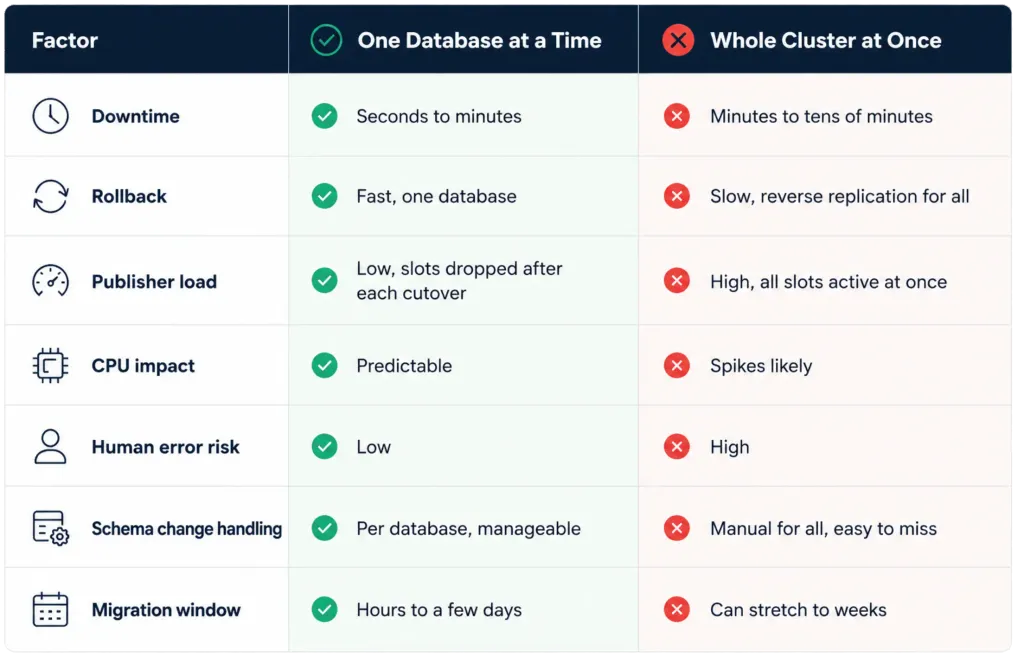Click the calendar icon for Migration window
This screenshot has height=663, width=1024.
(50, 609)
